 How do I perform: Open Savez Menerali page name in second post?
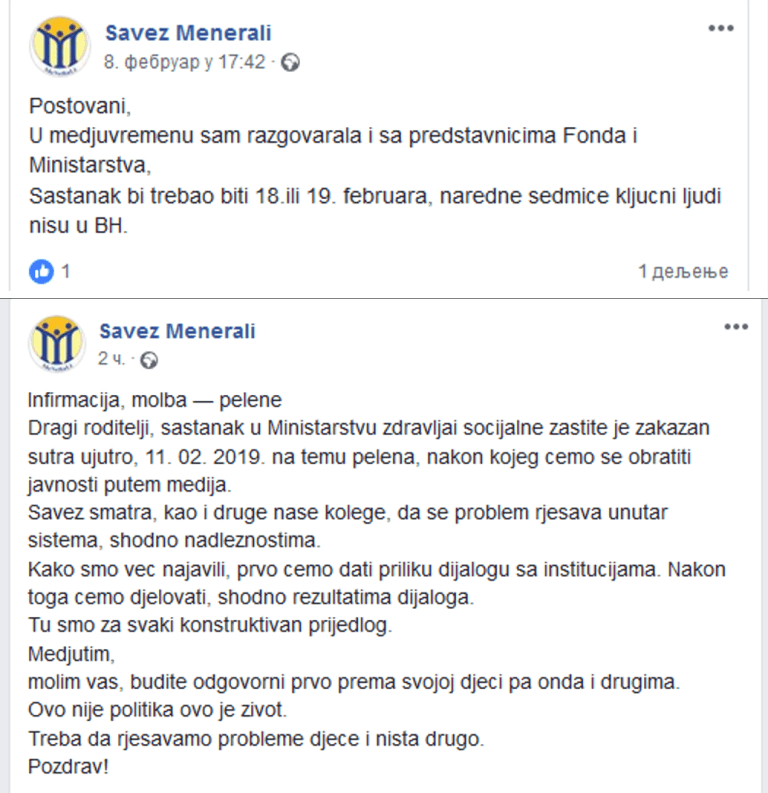(x=177, y=331)
